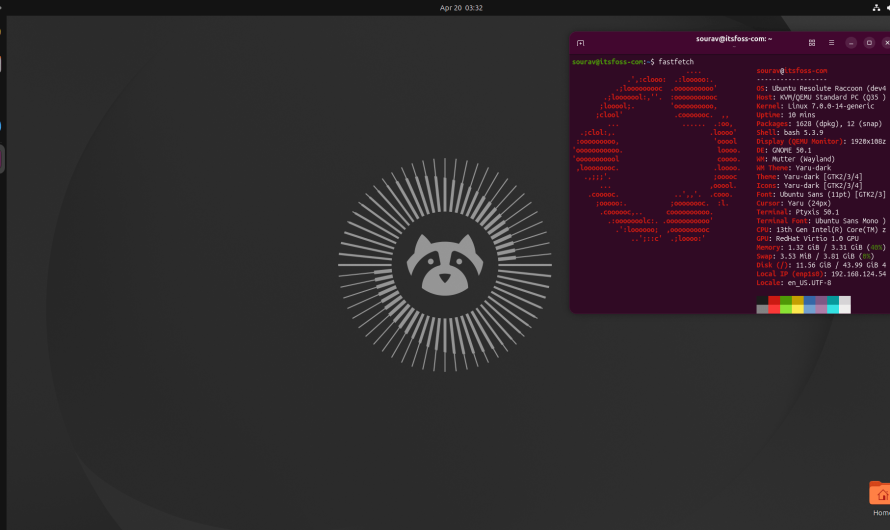Click the Disk (/): 11.56 GiB line
Viewport: 890px width, 530px height.
(821, 265)
